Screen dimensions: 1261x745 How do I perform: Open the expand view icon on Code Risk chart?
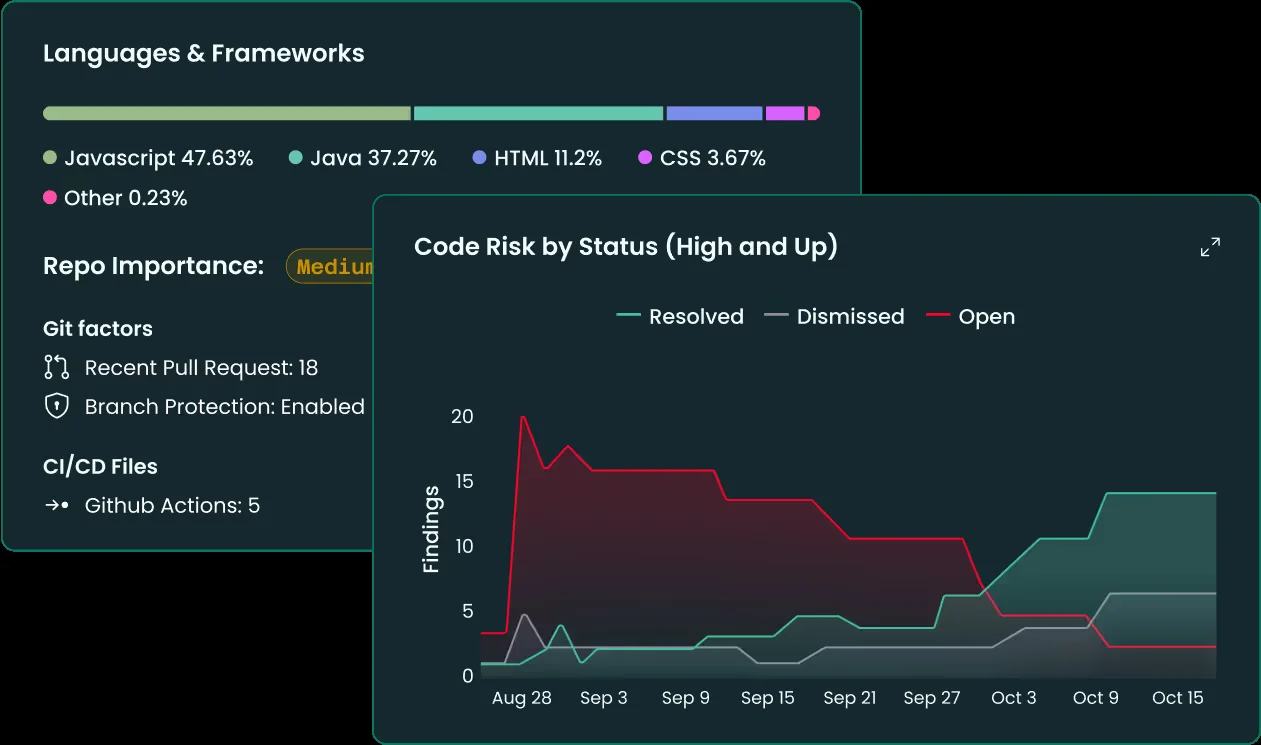1210,247
